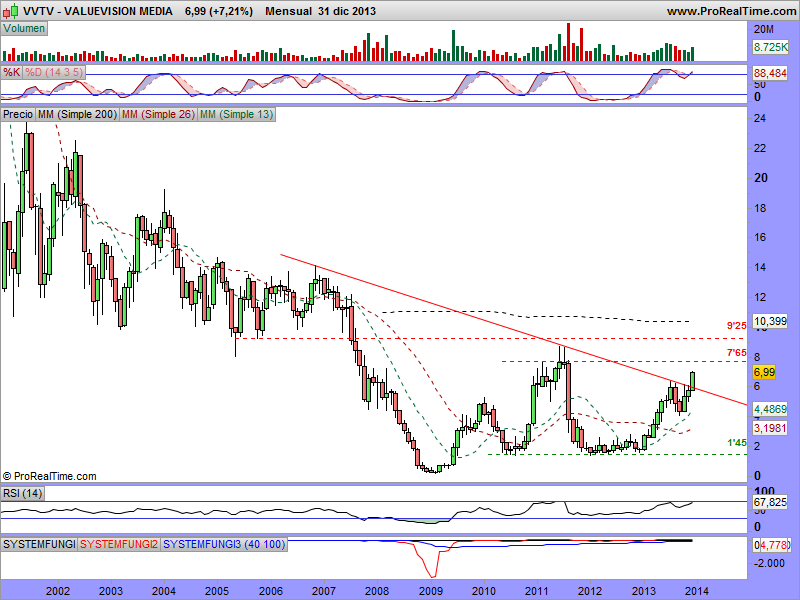This screenshot has height=600, width=800.
Task: Click the 6,99 (+7,21%) price quote
Action: click(x=219, y=11)
